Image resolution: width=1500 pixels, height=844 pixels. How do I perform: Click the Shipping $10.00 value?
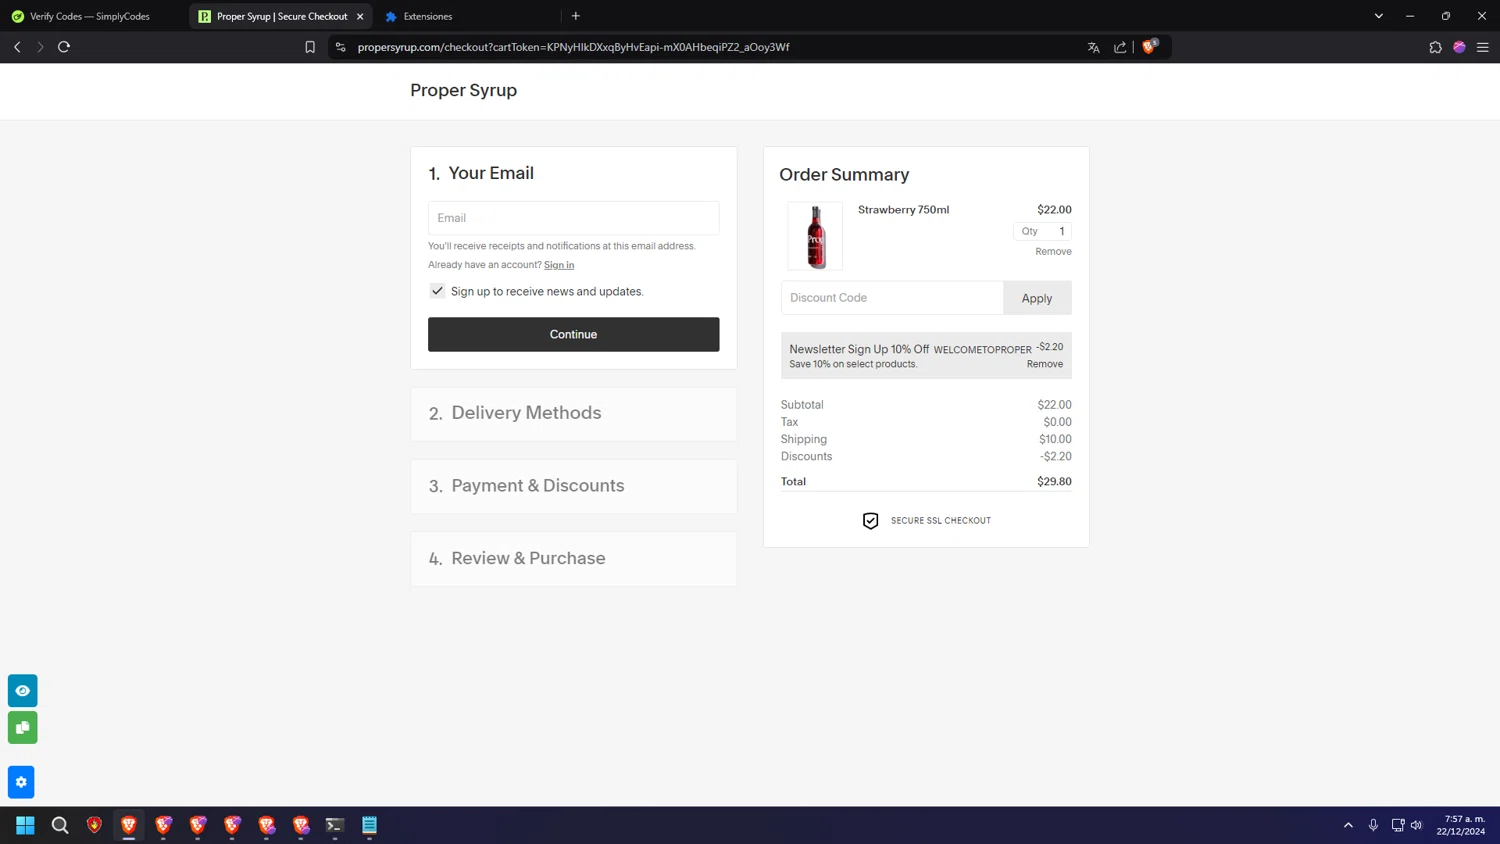pos(1055,439)
